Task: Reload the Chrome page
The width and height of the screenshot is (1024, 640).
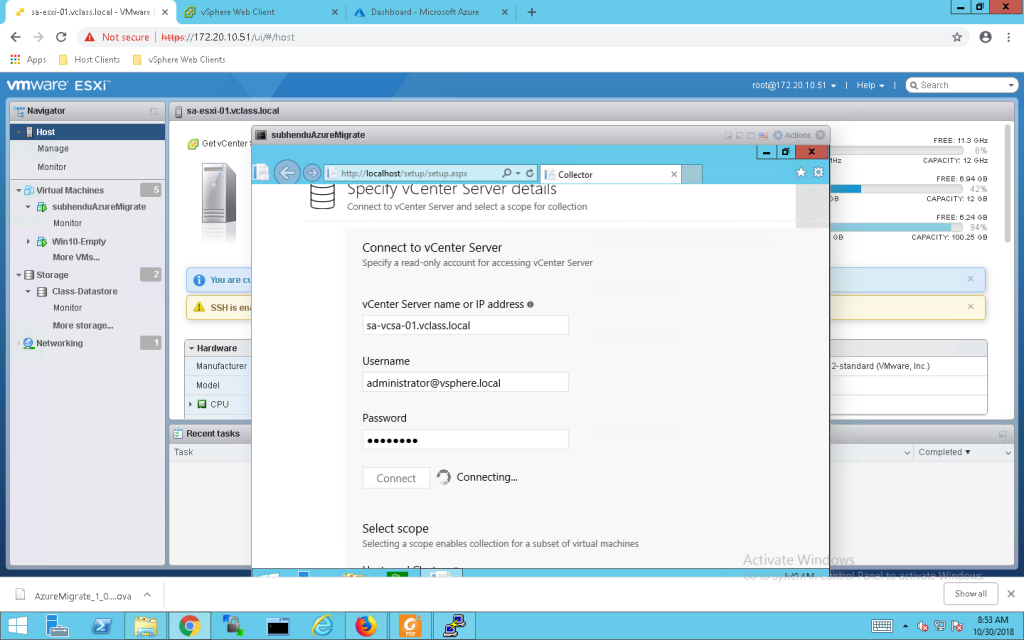Action: 61,37
